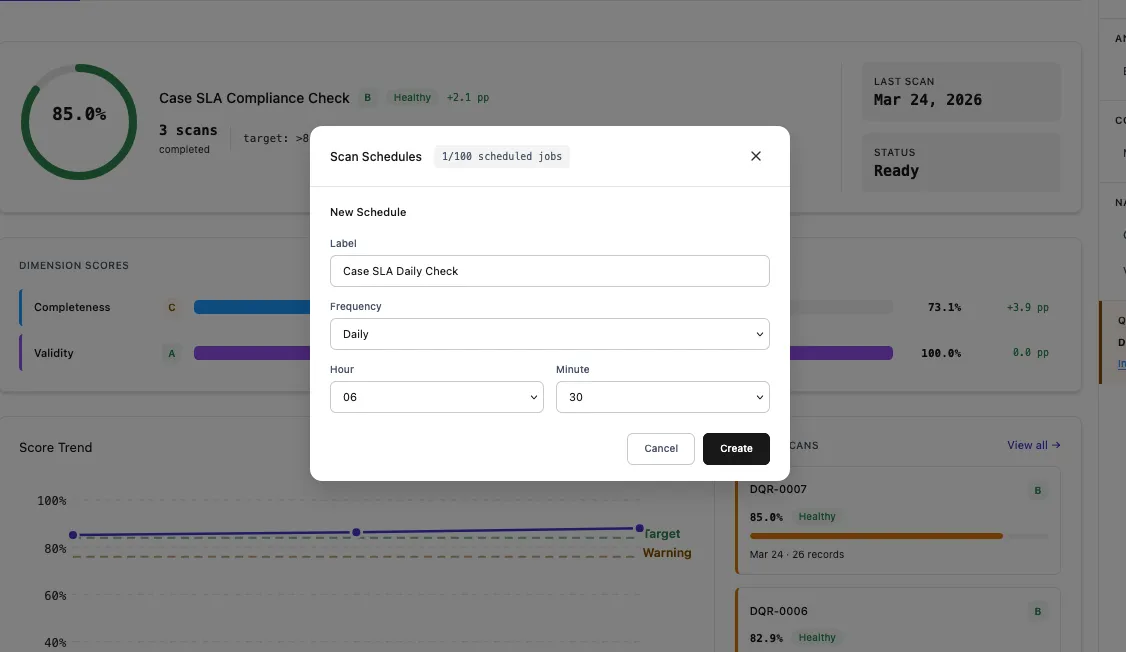Open the Minute dropdown set to 30
The width and height of the screenshot is (1126, 652).
coord(662,397)
